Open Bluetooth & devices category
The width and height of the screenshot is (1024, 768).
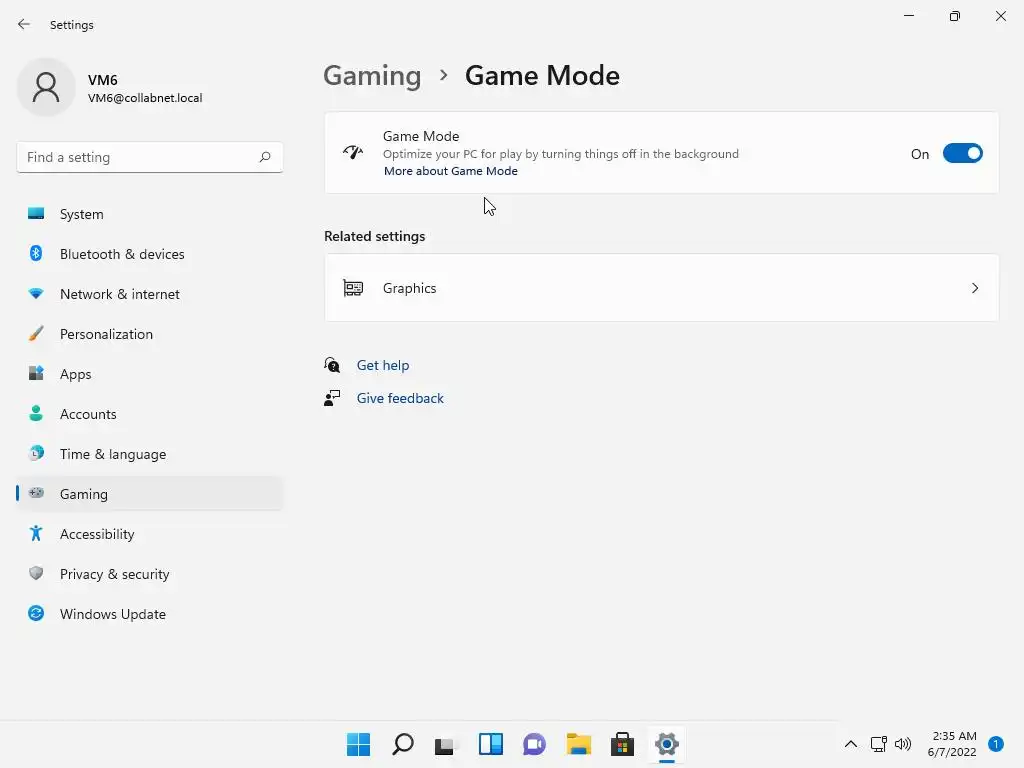coord(150,253)
